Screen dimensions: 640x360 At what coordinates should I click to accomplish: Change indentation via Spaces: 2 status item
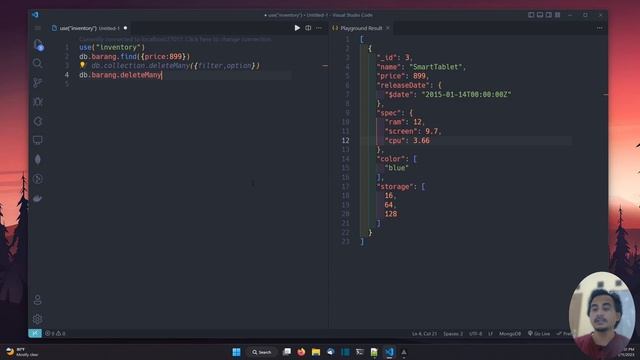point(453,333)
